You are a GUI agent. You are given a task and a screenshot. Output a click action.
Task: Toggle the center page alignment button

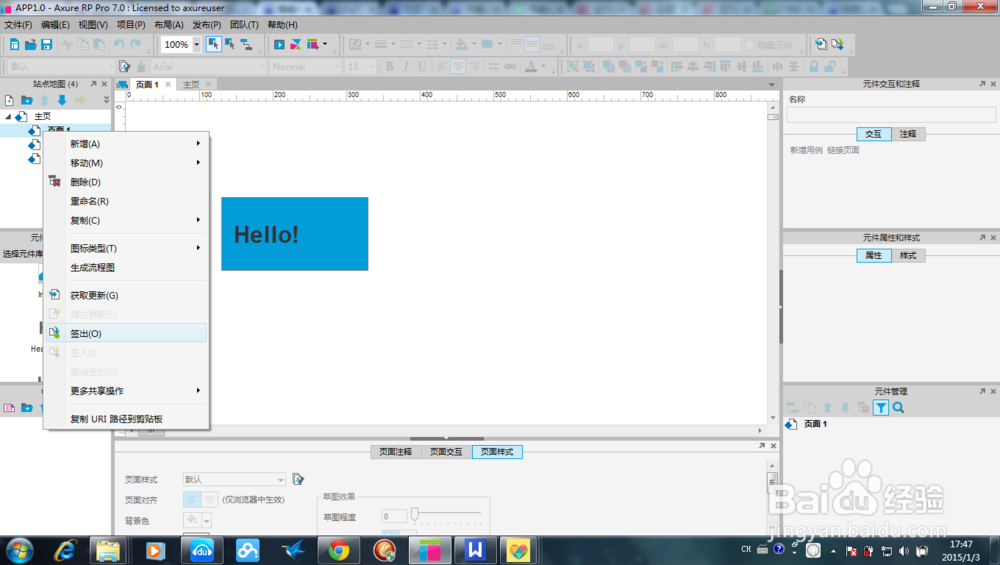coord(209,499)
